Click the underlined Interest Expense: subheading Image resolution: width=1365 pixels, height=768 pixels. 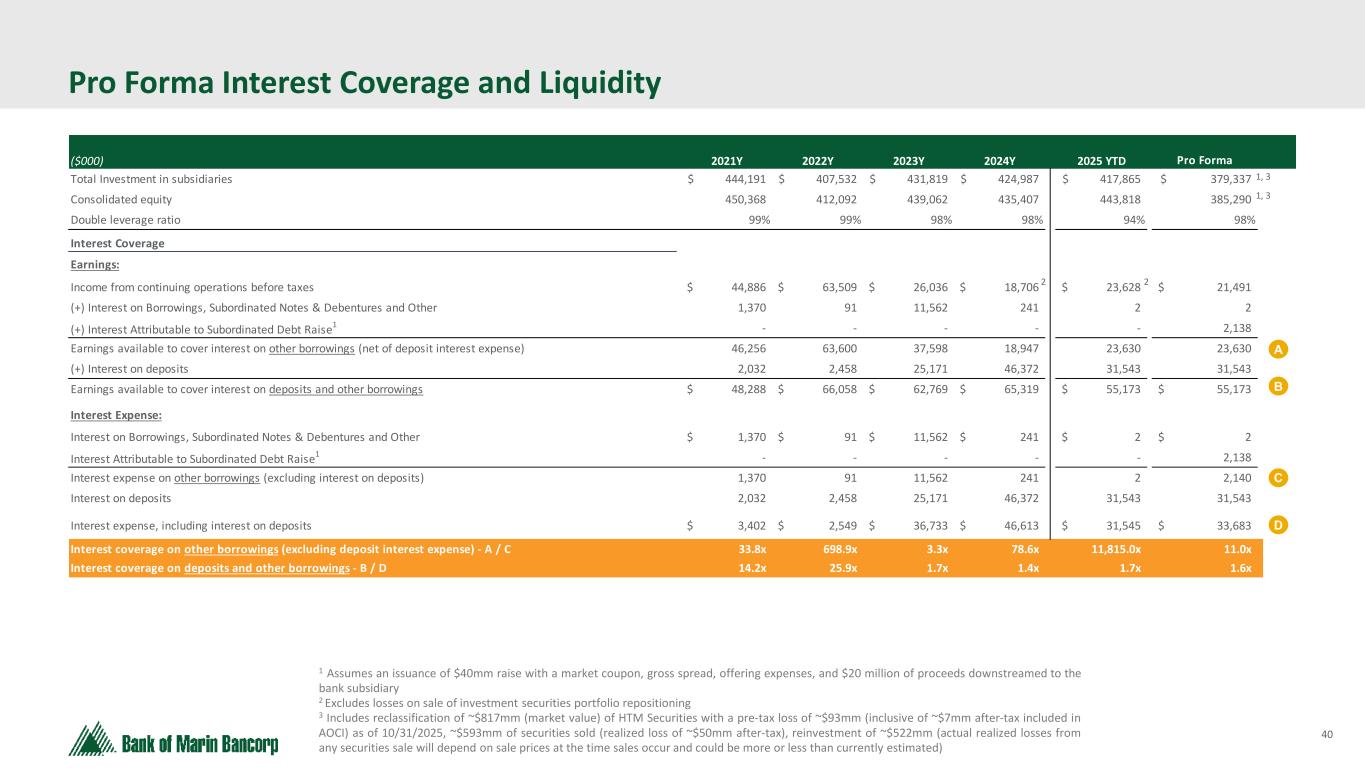[117, 415]
